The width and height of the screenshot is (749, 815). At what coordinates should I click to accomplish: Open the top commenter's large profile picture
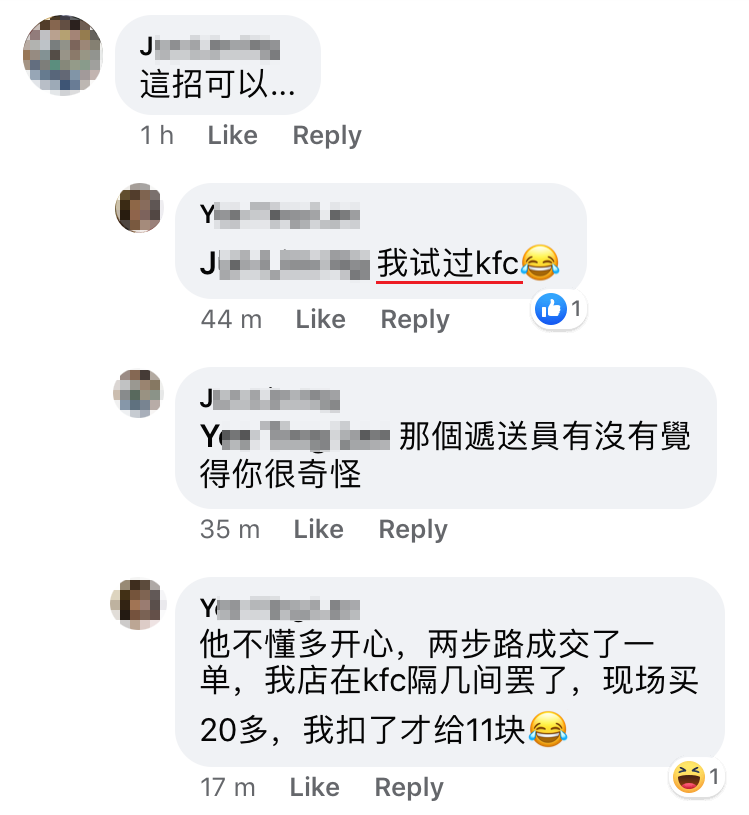(63, 55)
